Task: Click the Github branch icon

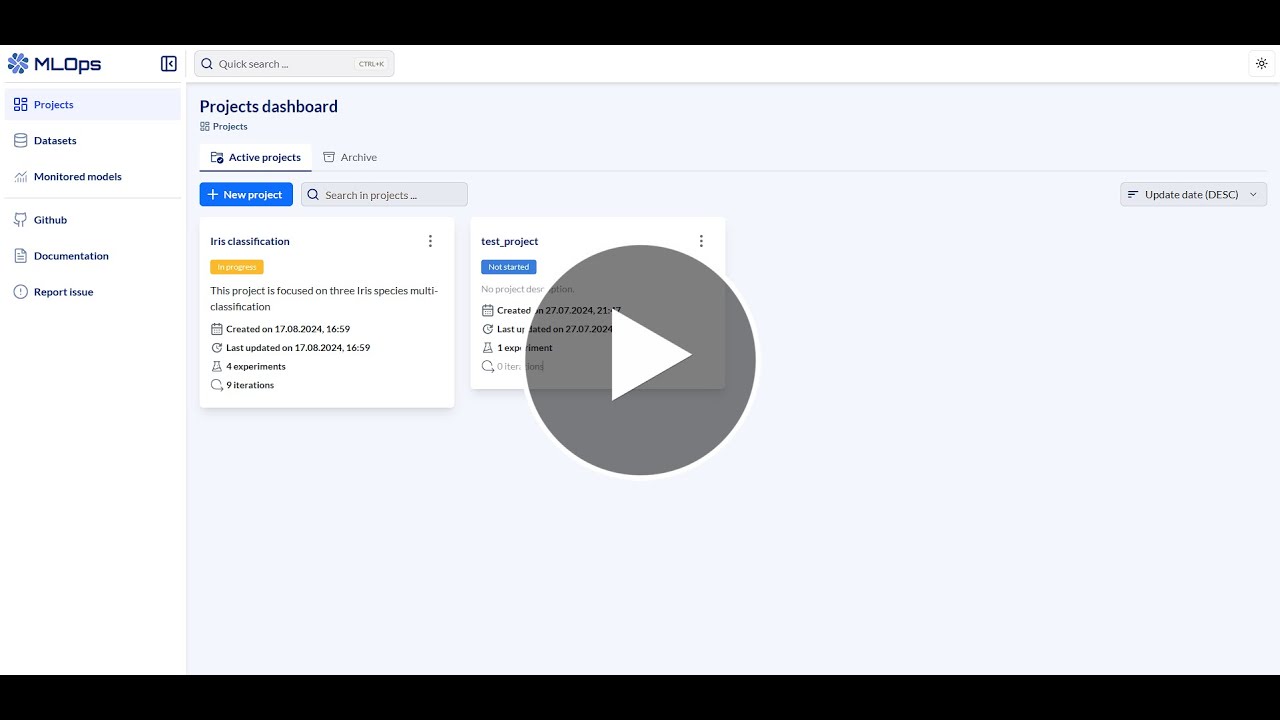Action: point(21,220)
